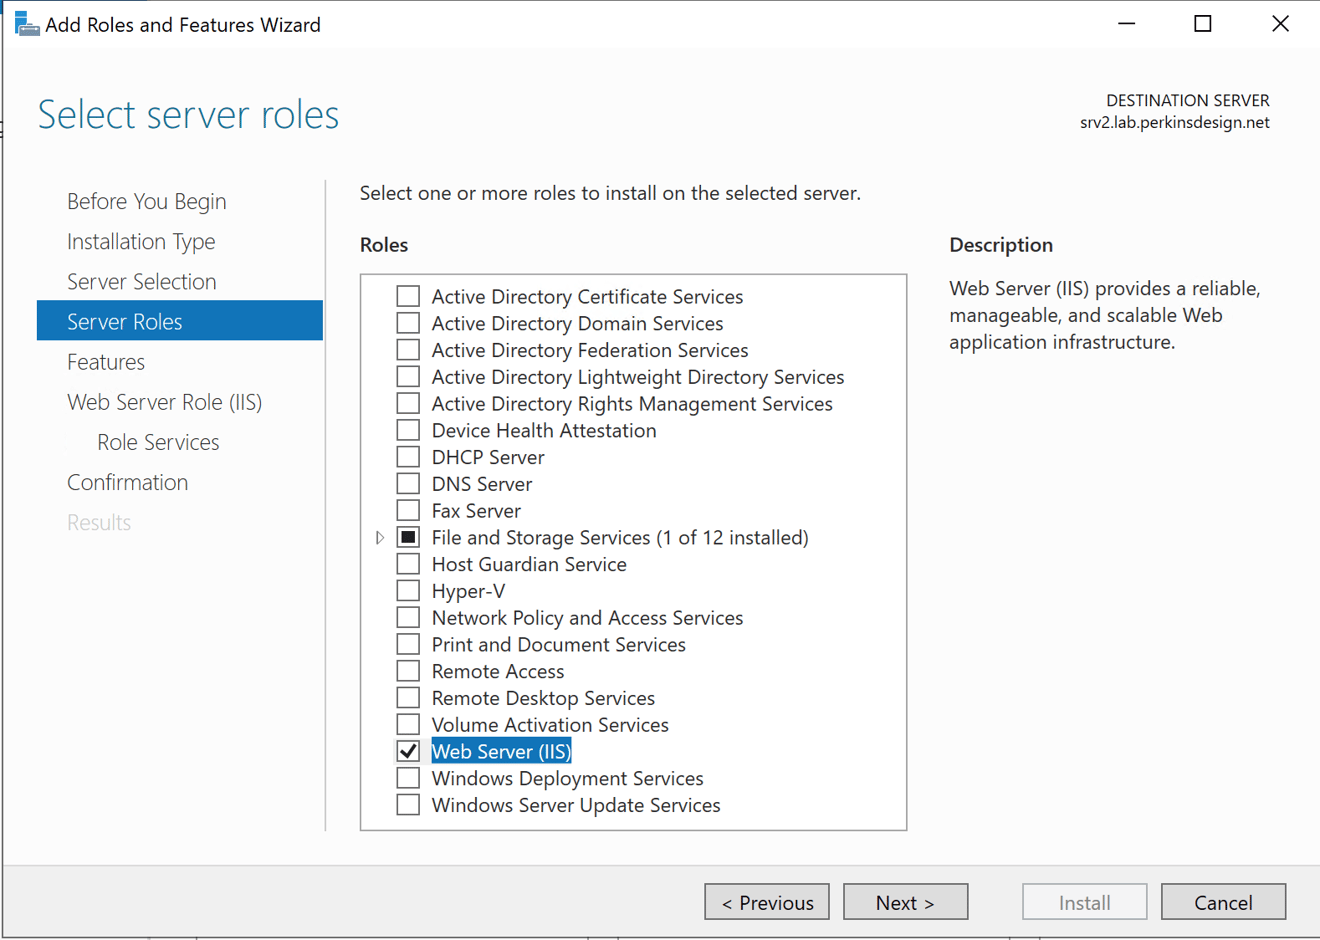The image size is (1320, 940).
Task: Open the Installation Type page
Action: click(141, 241)
